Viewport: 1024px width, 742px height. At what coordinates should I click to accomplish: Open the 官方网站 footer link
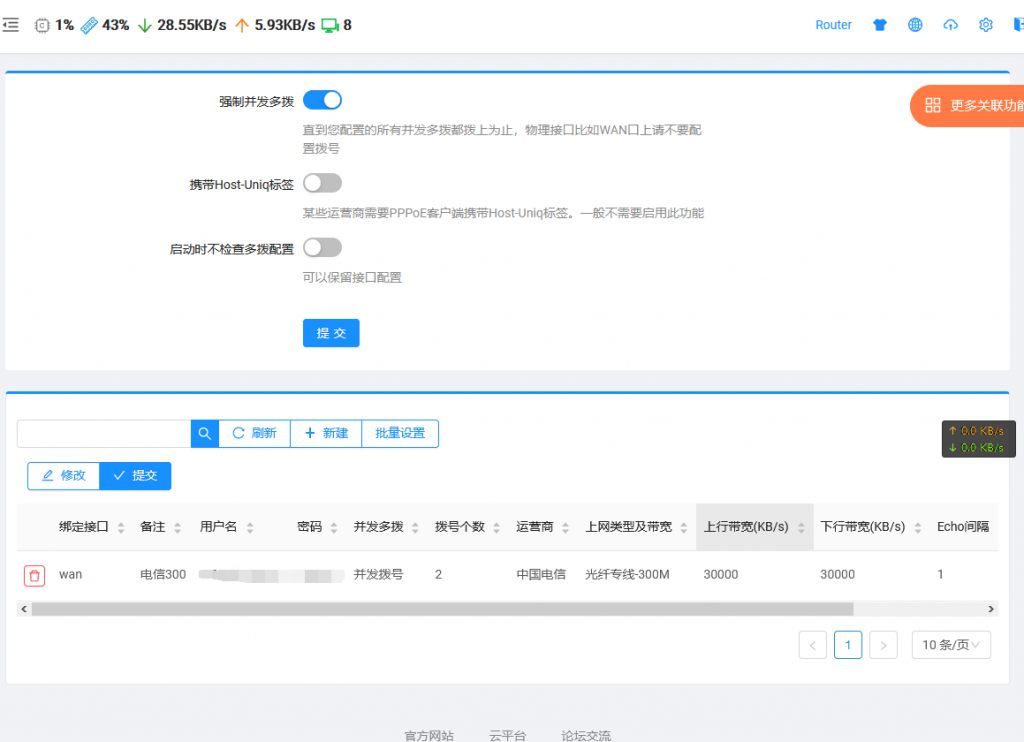tap(429, 735)
